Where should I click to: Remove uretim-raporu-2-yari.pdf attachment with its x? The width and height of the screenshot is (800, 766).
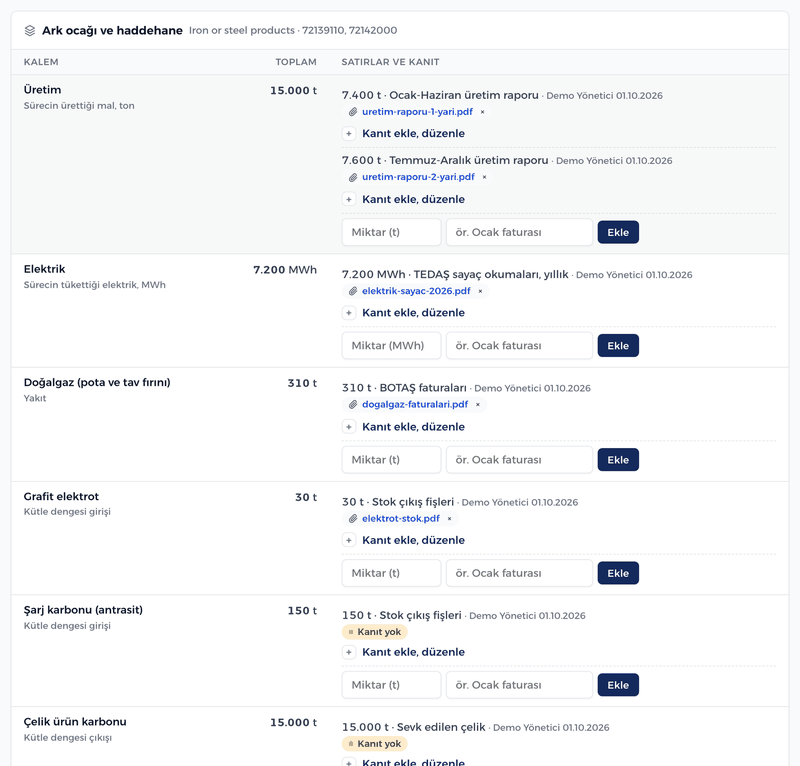484,177
